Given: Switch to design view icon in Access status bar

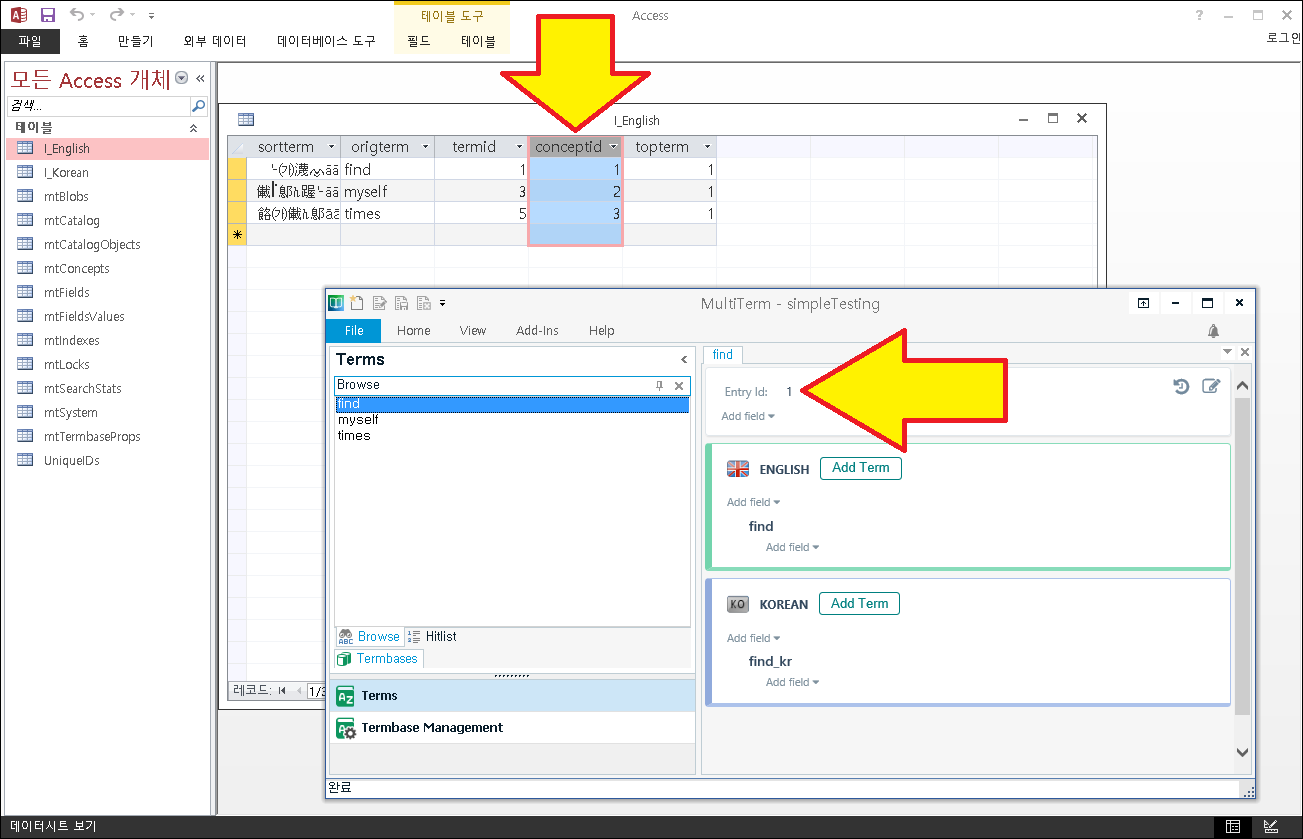Looking at the screenshot, I should coord(1271,827).
